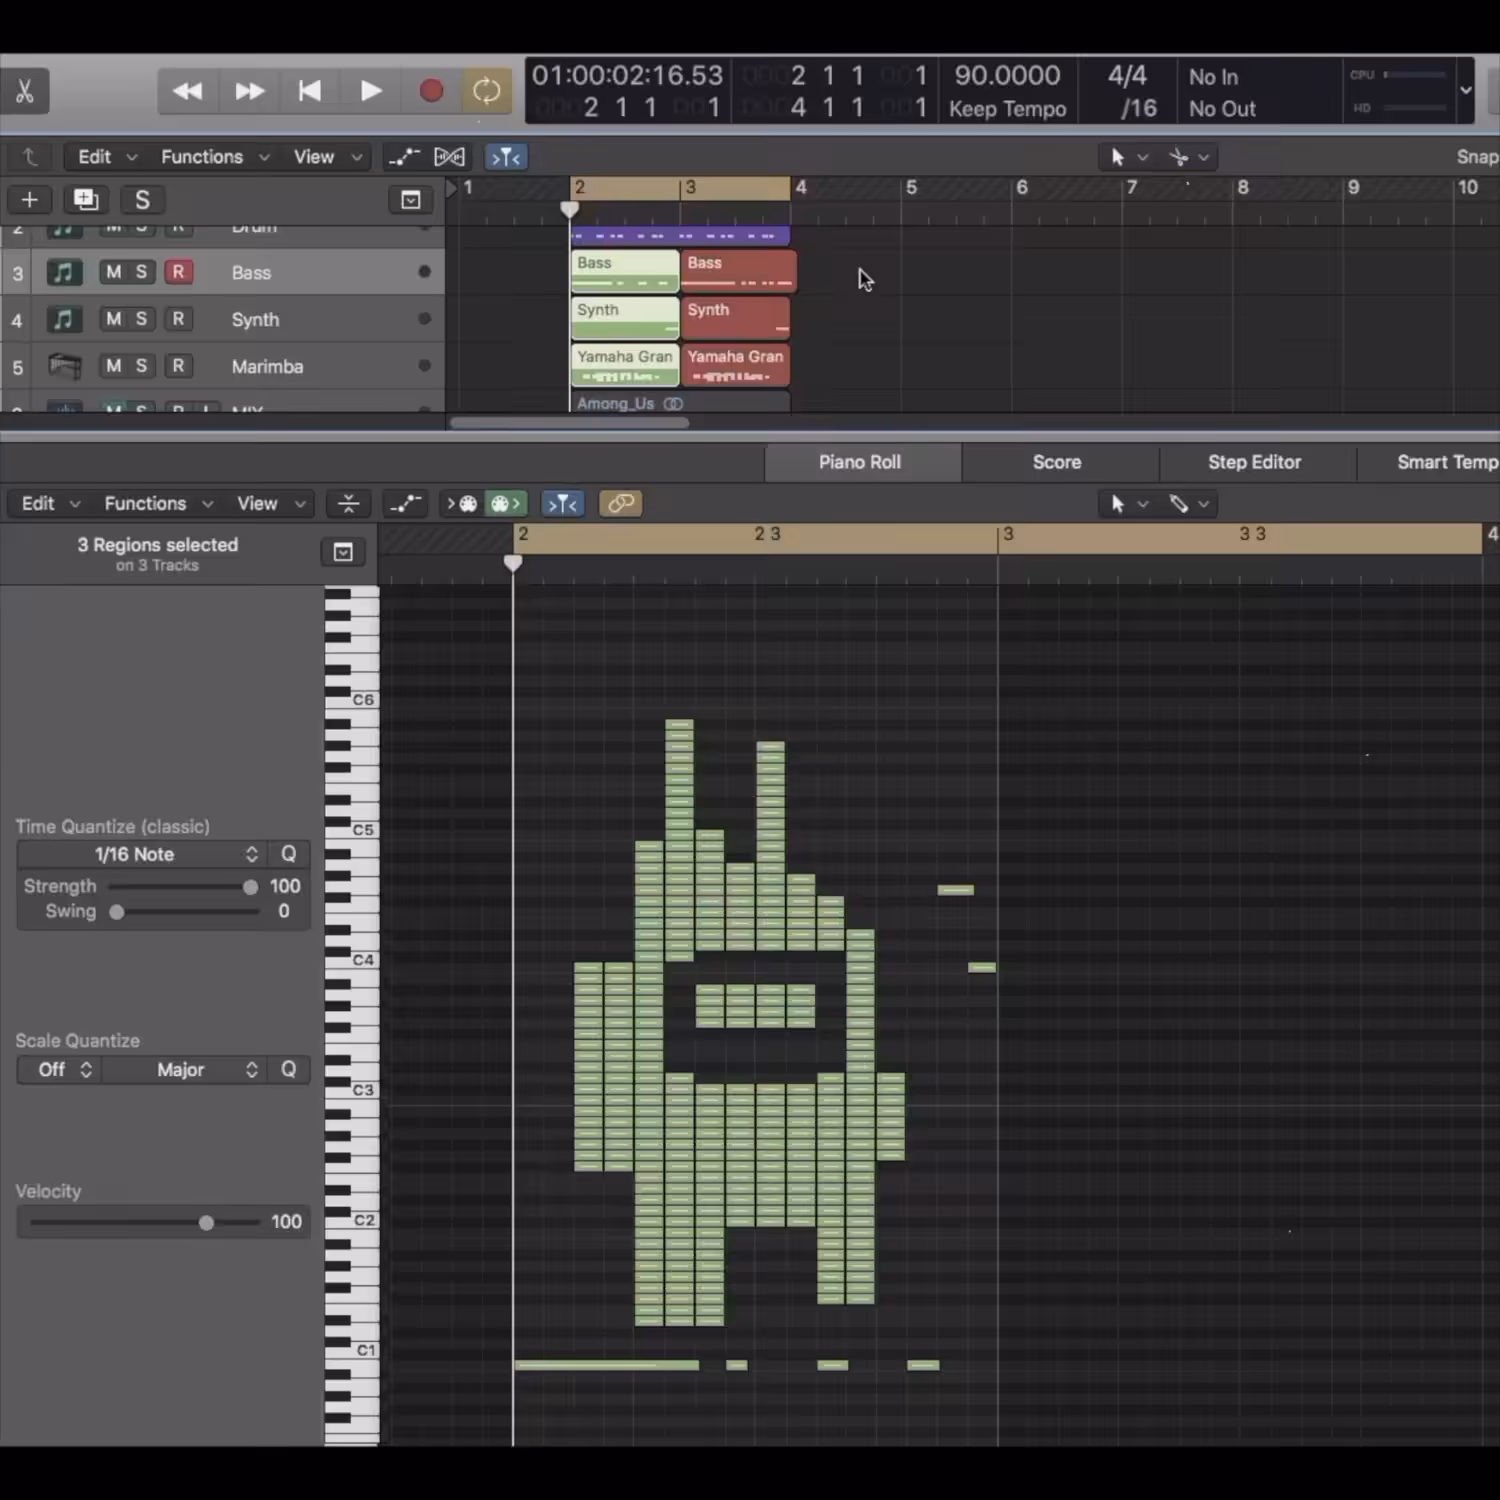Open the tracks area Edit menu
This screenshot has width=1500, height=1500.
coord(107,157)
